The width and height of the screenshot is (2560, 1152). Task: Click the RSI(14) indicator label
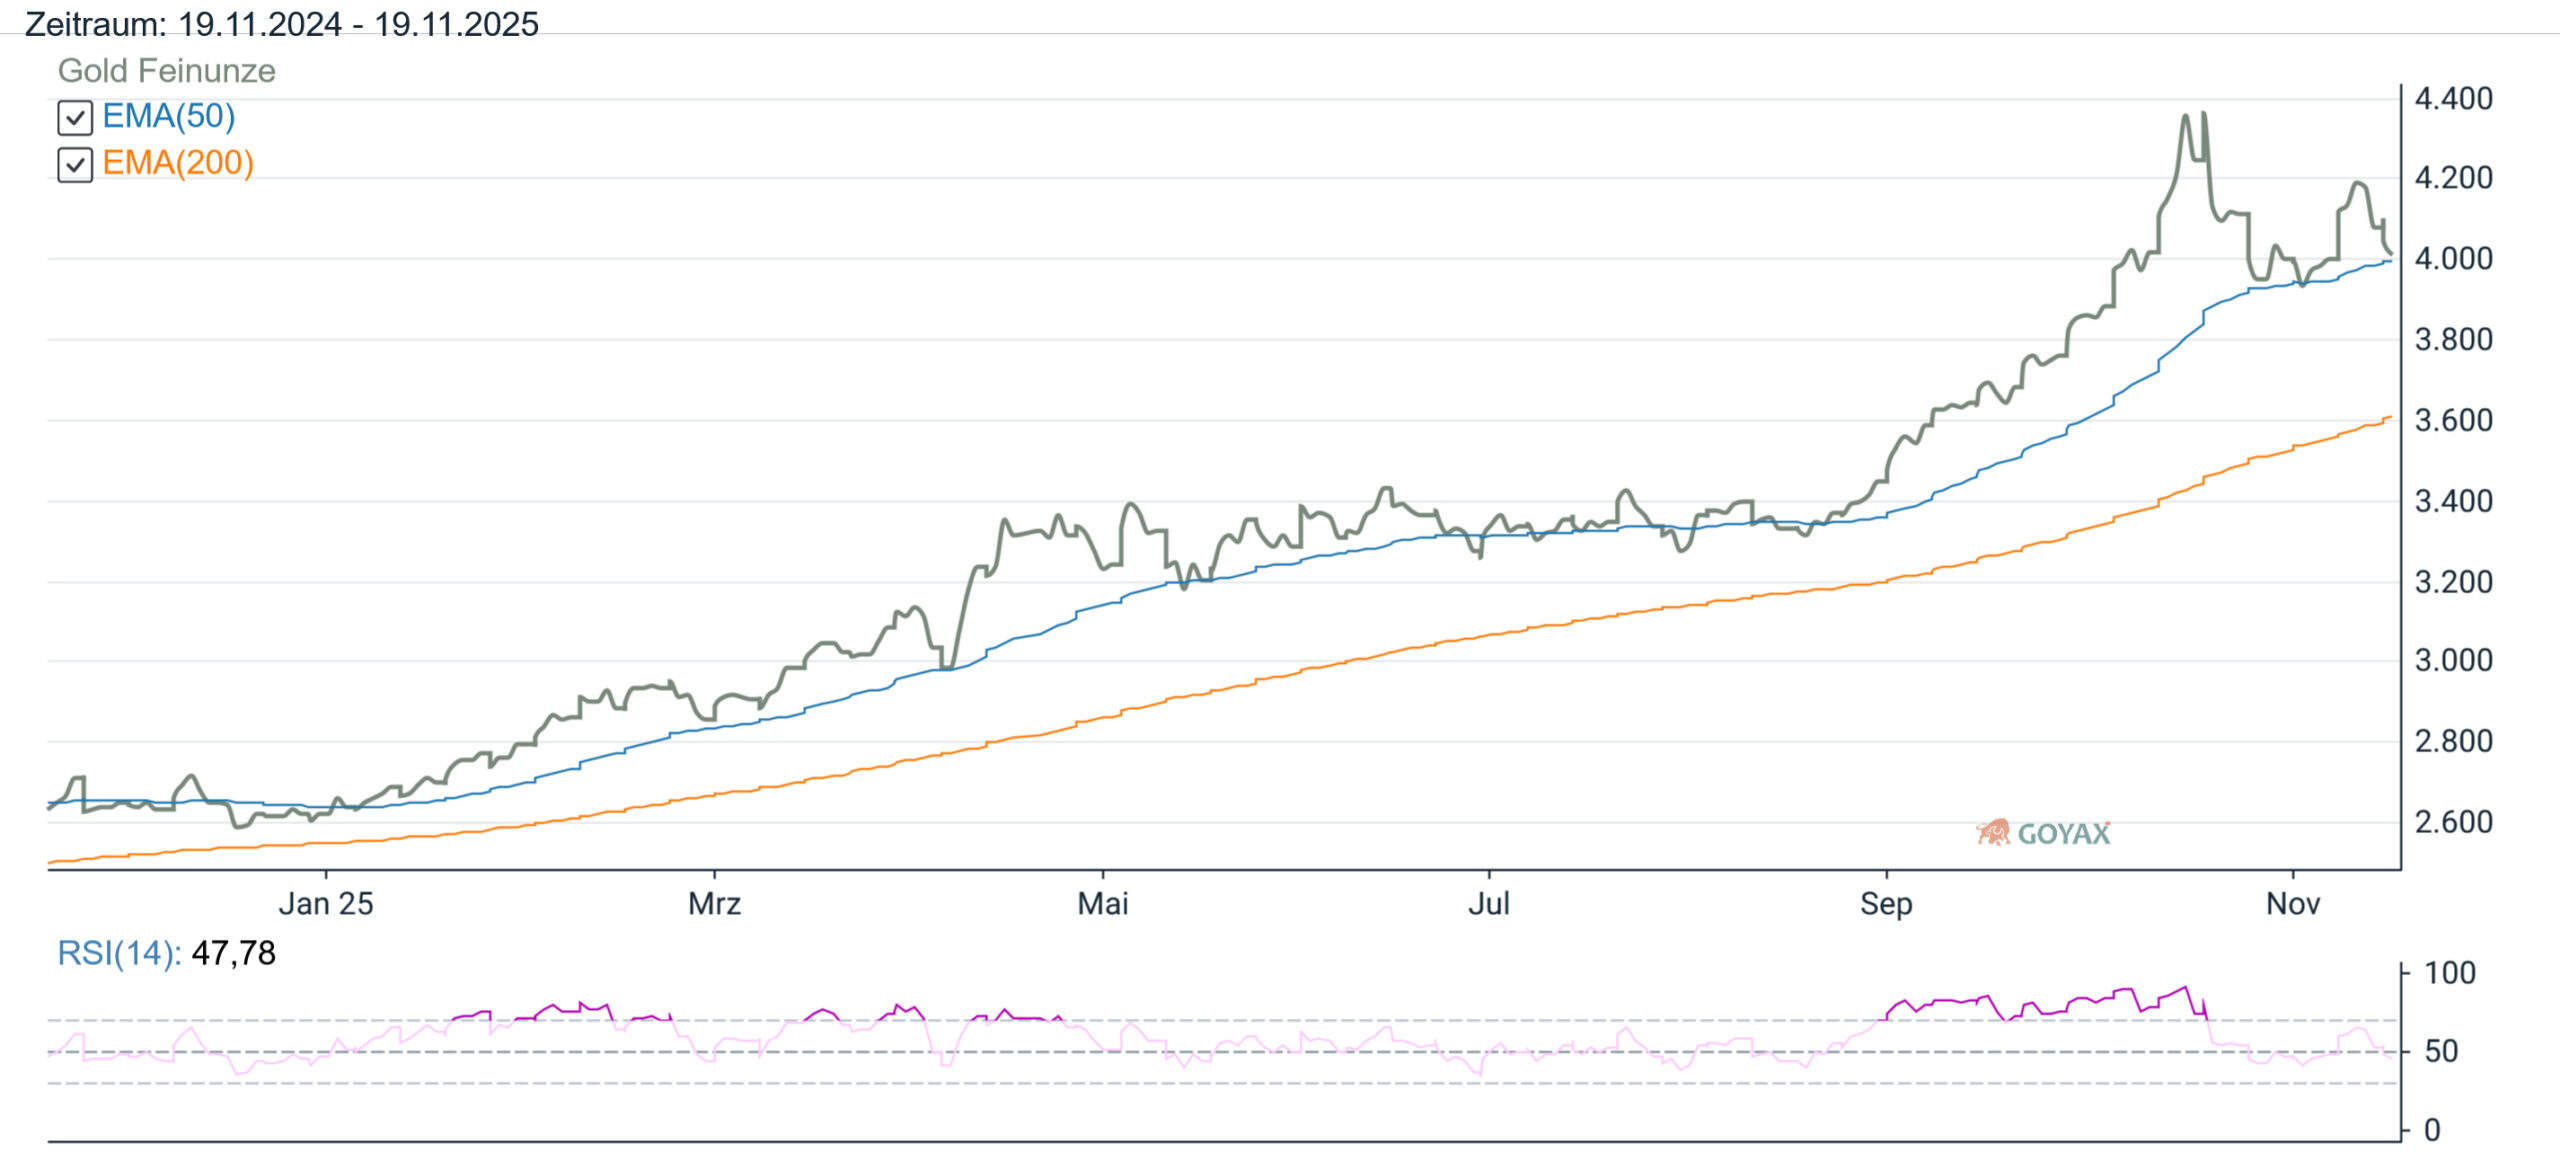[x=118, y=953]
